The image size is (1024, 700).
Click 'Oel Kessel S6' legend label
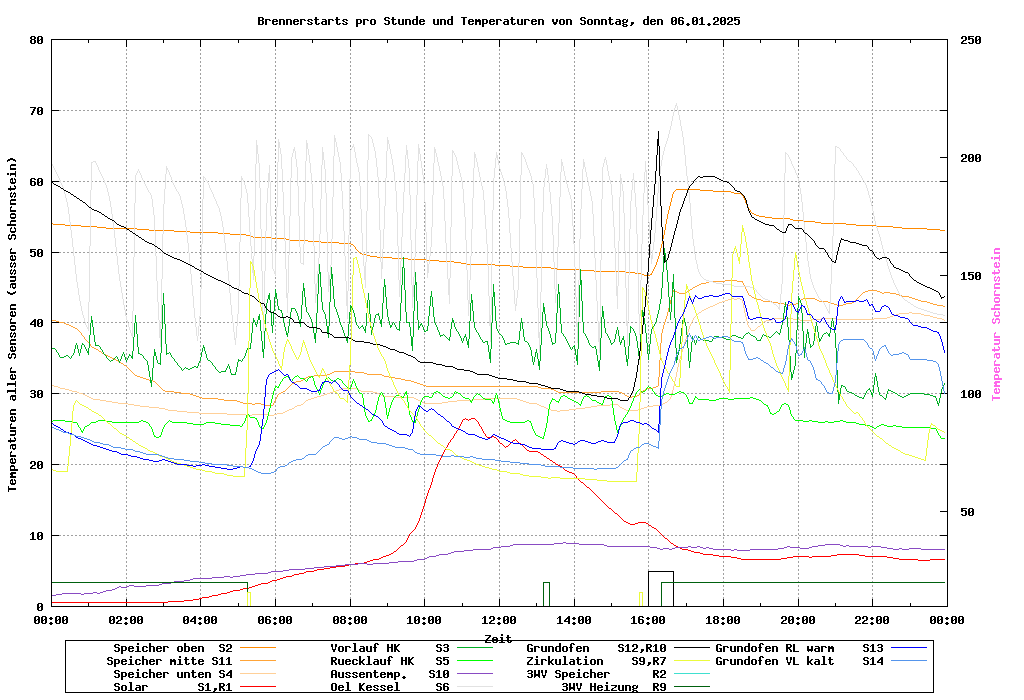[x=389, y=687]
